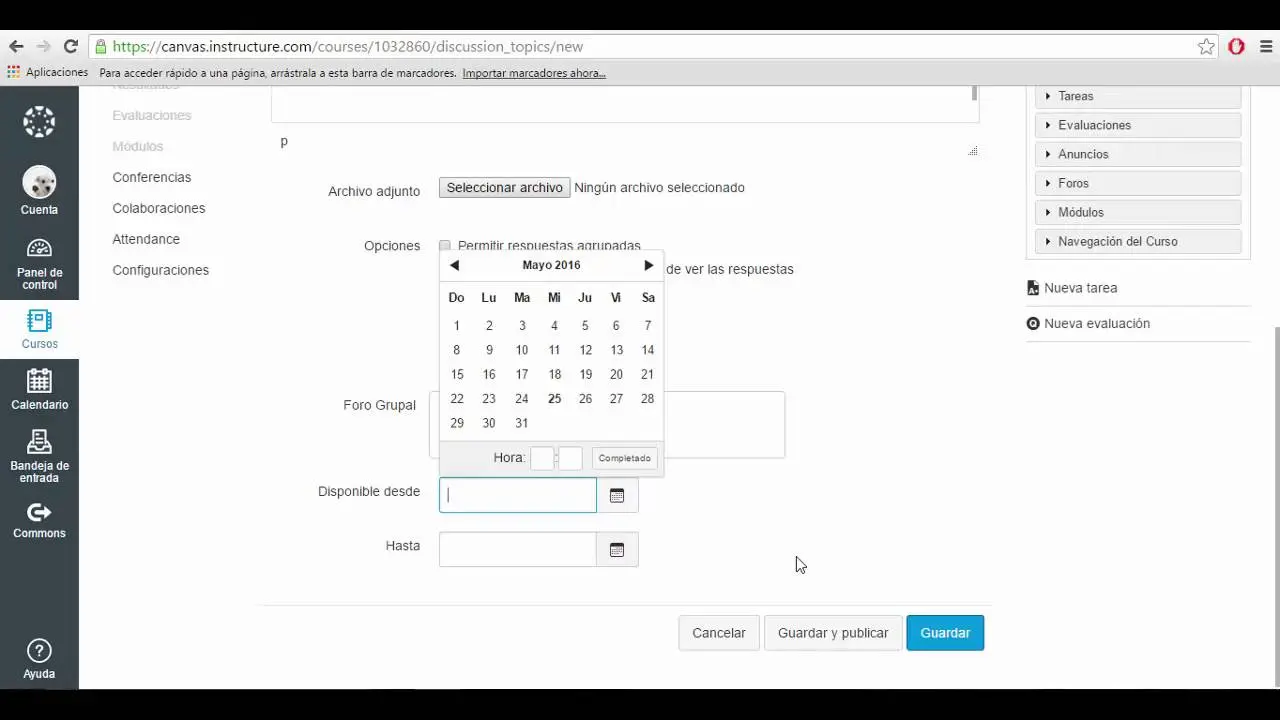1280x720 pixels.
Task: Expand the Foros panel on the right
Action: [x=1138, y=183]
